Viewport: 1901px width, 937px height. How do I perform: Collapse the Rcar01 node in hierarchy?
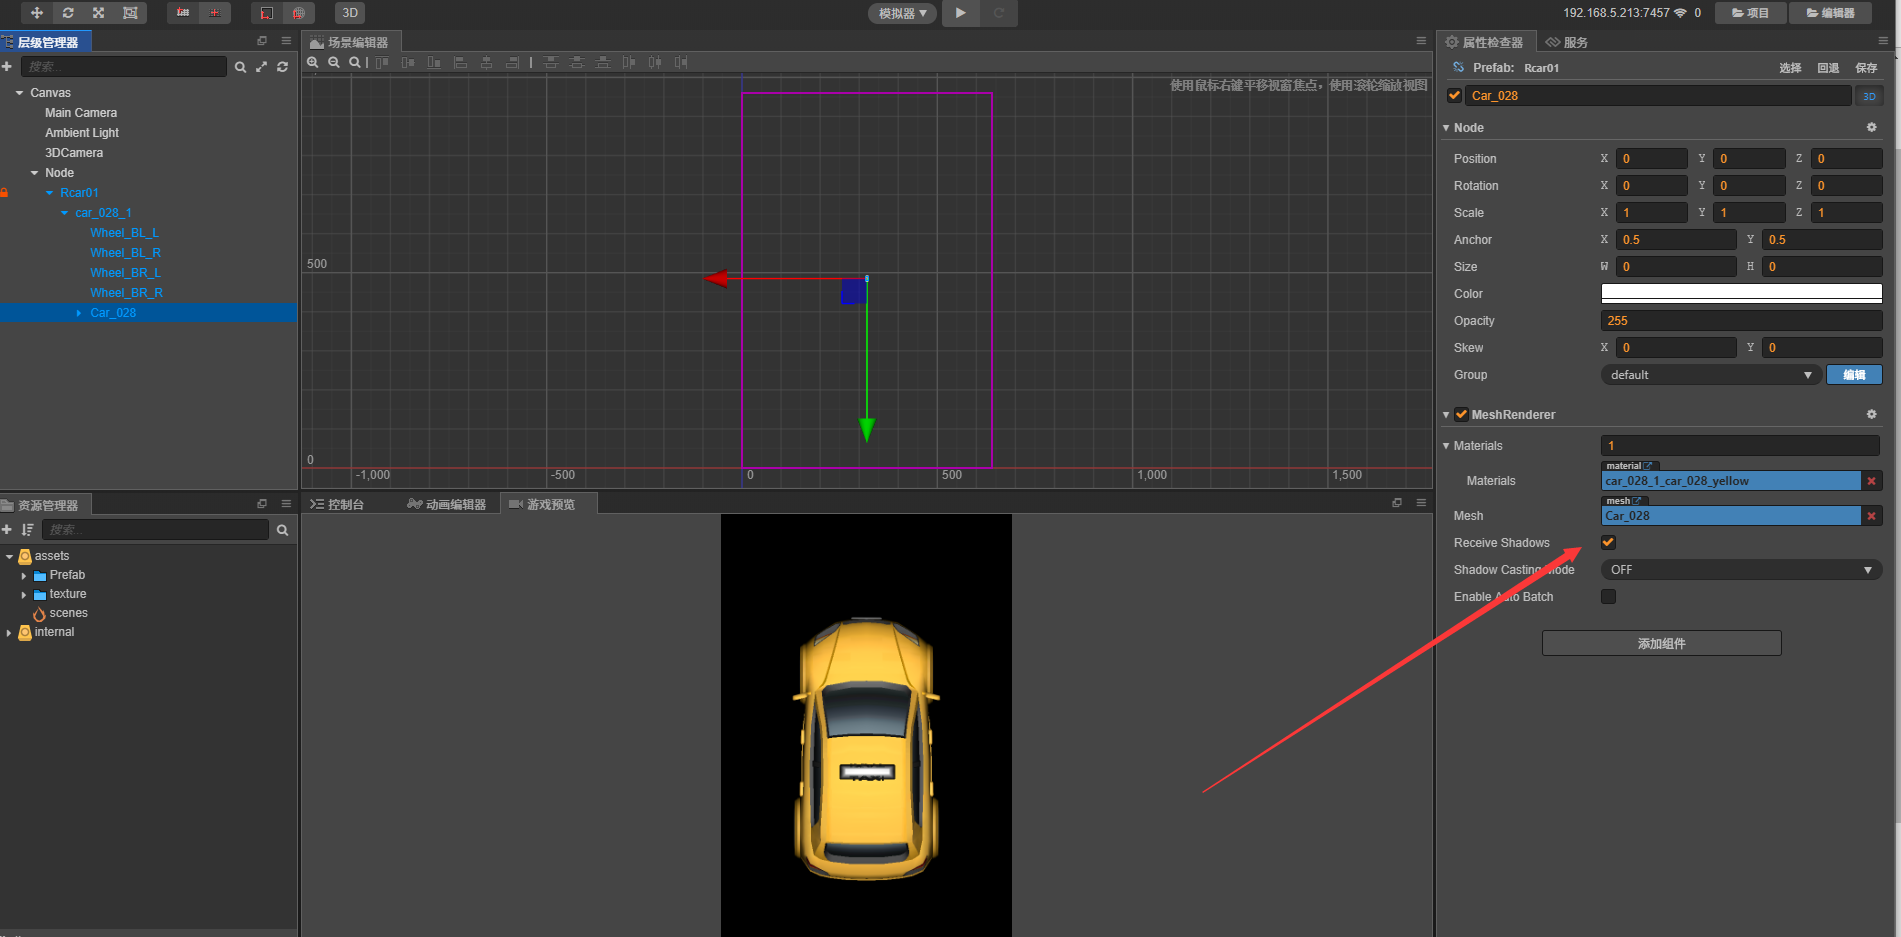pos(49,193)
